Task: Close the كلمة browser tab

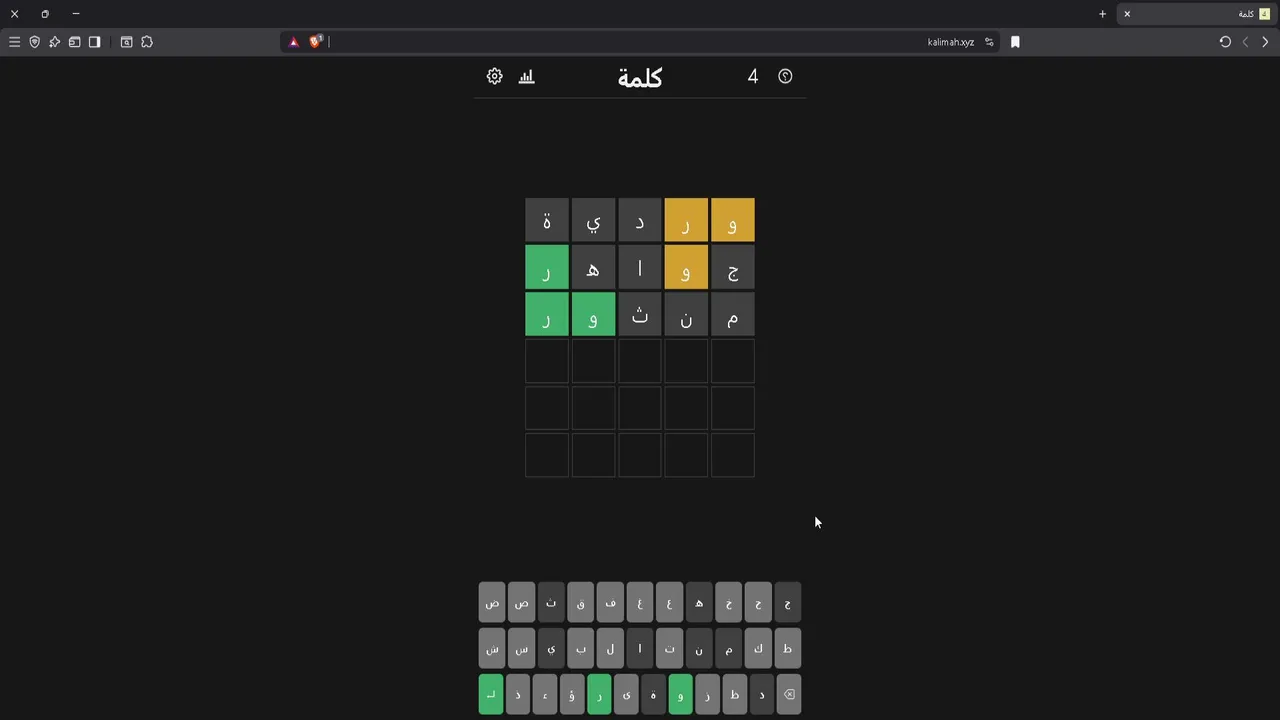Action: (1127, 14)
